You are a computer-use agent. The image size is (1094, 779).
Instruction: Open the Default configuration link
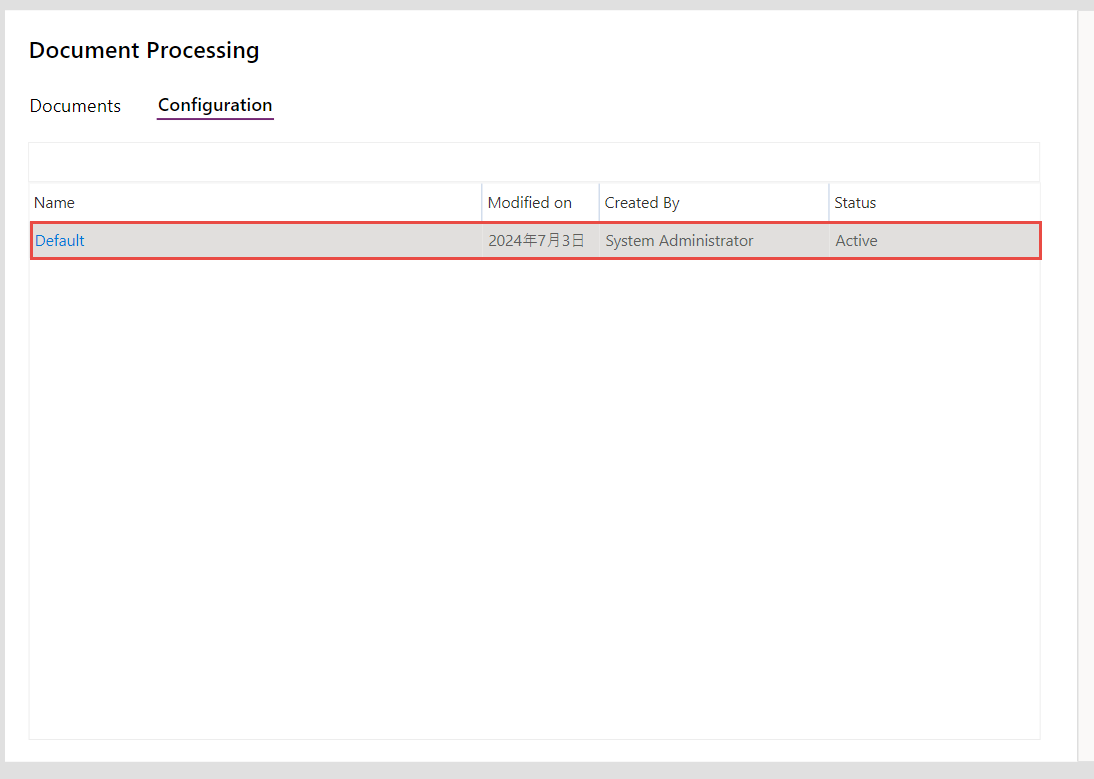pyautogui.click(x=60, y=241)
